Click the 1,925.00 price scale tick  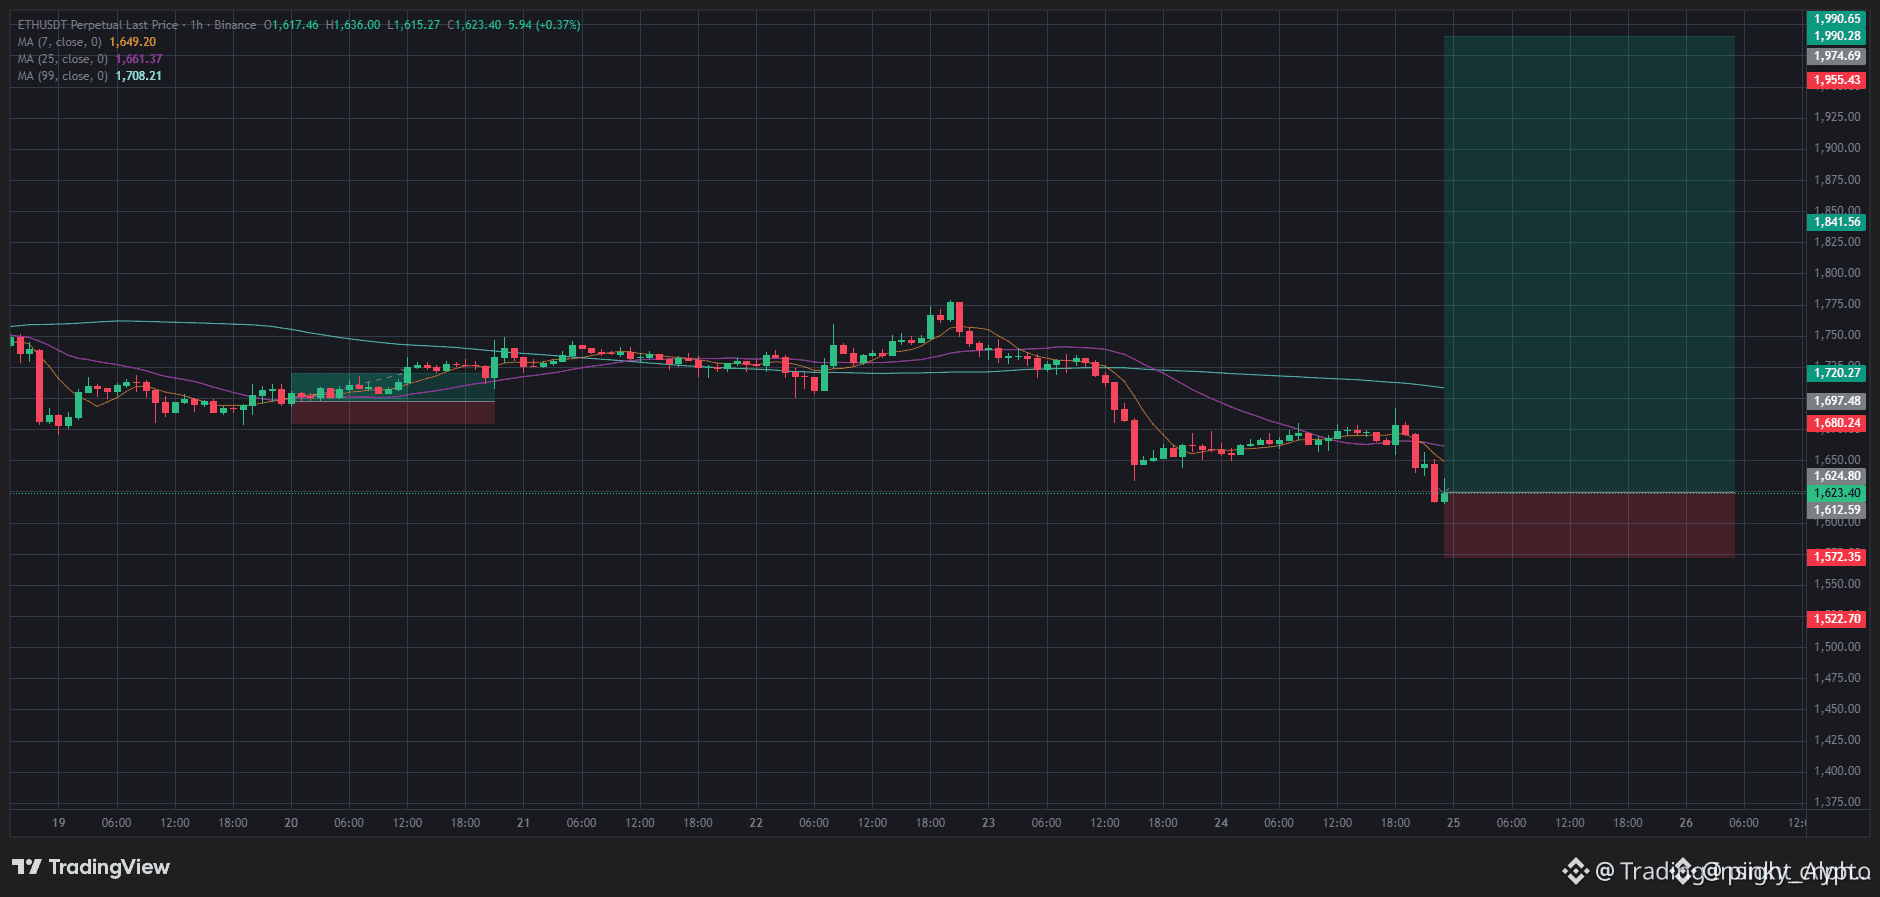[x=1837, y=117]
